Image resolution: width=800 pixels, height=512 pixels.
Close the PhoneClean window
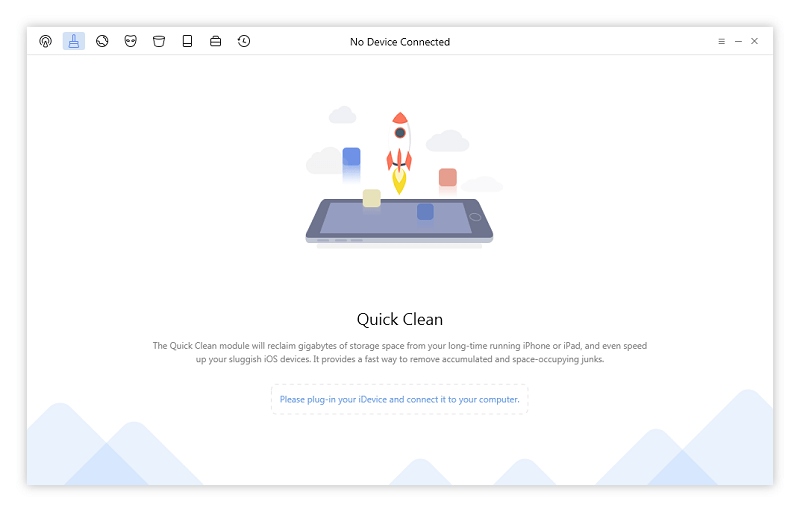(755, 41)
